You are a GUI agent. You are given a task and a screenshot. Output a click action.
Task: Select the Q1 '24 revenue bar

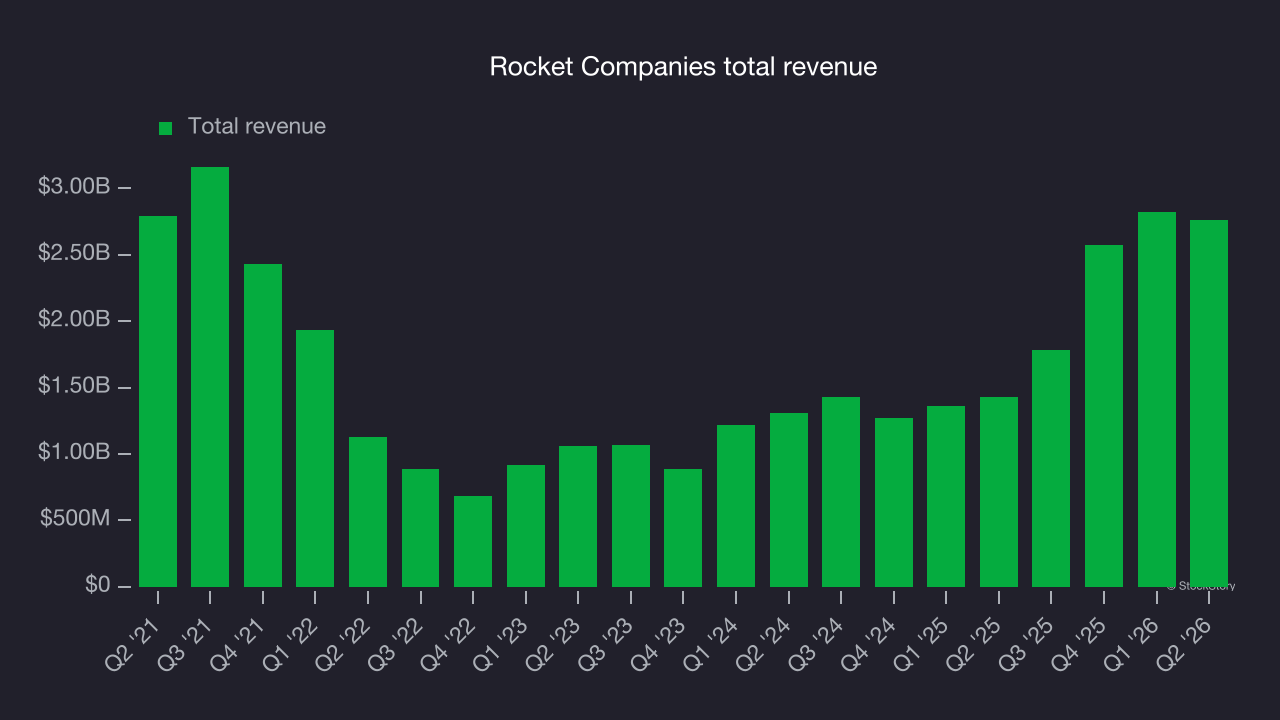pyautogui.click(x=736, y=506)
